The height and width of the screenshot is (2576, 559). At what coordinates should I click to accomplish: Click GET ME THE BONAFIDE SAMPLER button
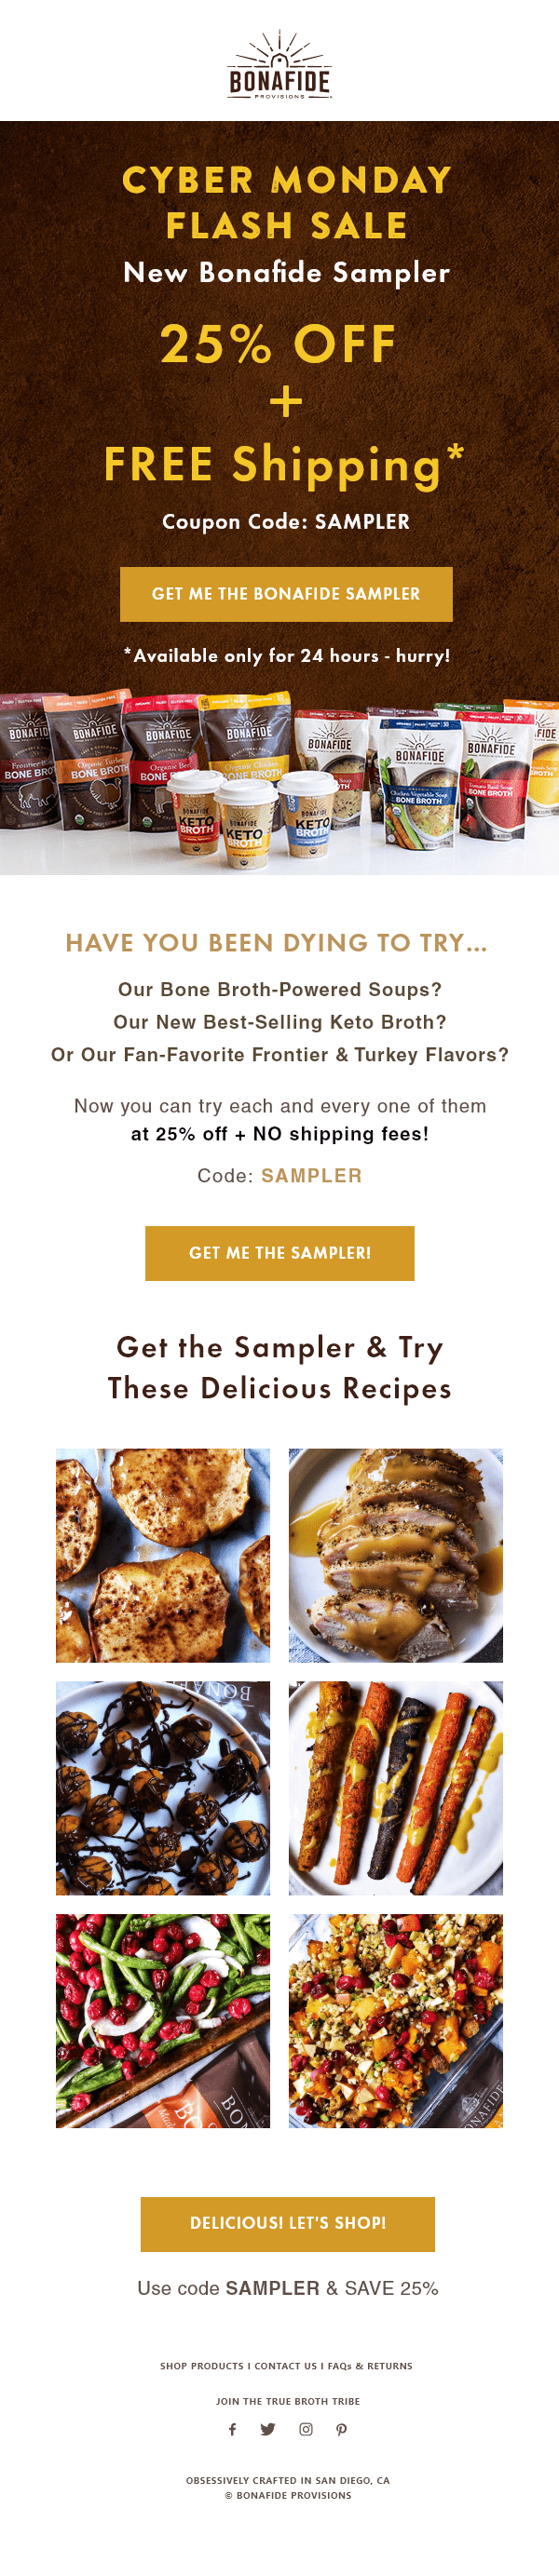point(286,594)
